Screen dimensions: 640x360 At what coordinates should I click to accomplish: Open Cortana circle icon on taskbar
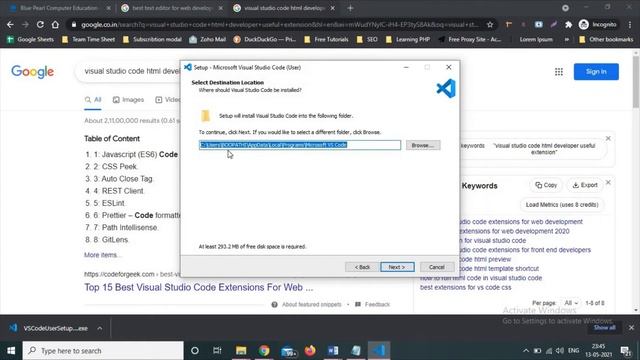click(195, 351)
